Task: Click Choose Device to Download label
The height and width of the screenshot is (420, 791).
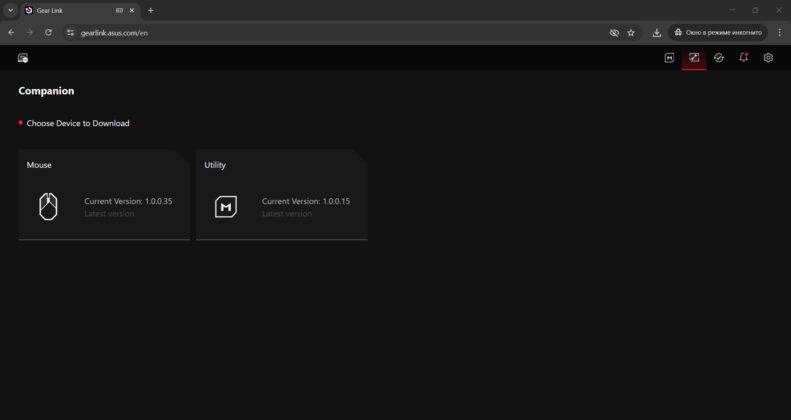Action: (78, 123)
